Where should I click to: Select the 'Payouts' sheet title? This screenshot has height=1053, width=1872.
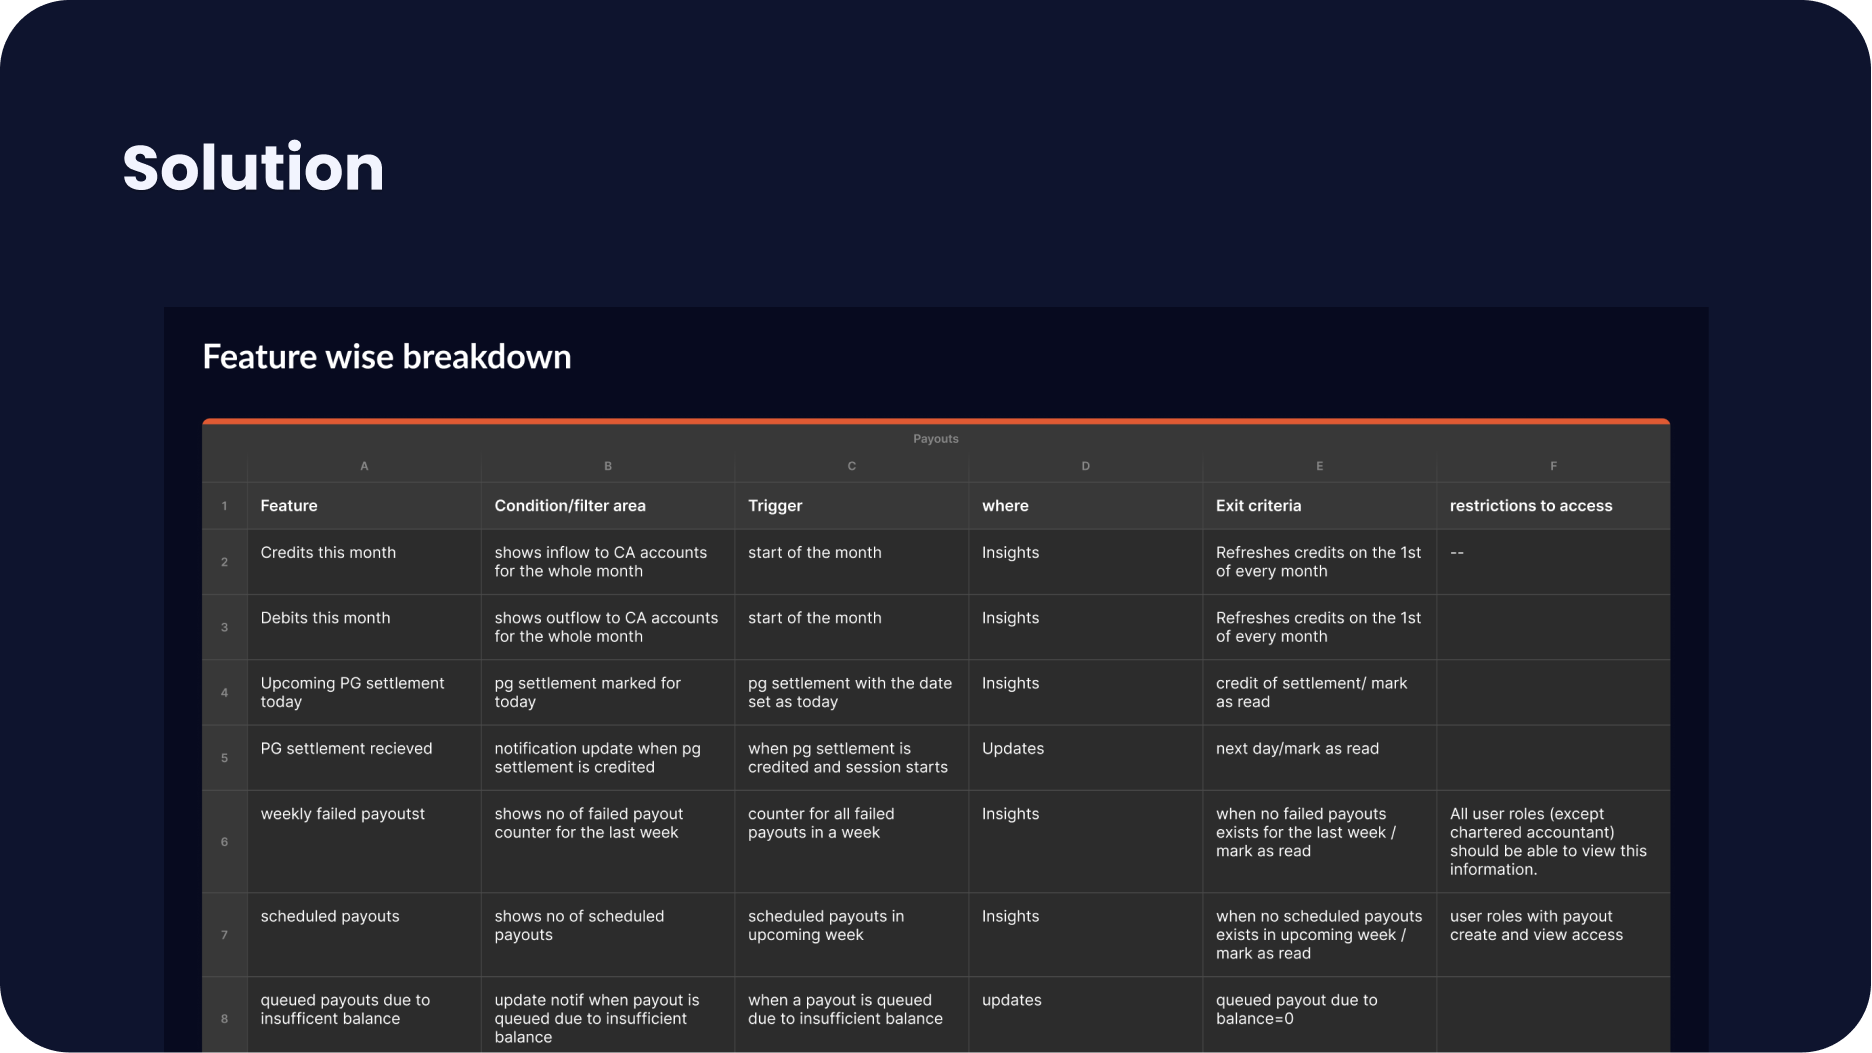[x=935, y=439]
